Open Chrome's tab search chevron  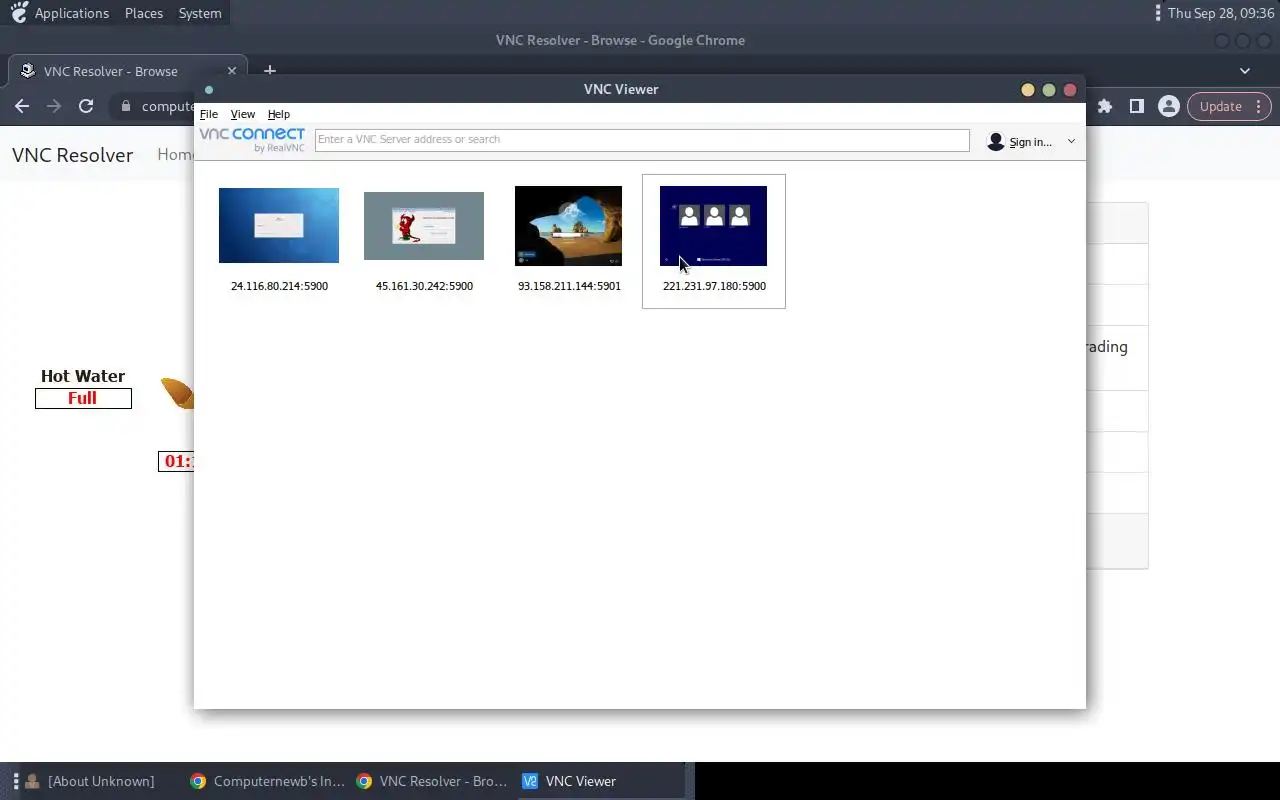pyautogui.click(x=1245, y=71)
